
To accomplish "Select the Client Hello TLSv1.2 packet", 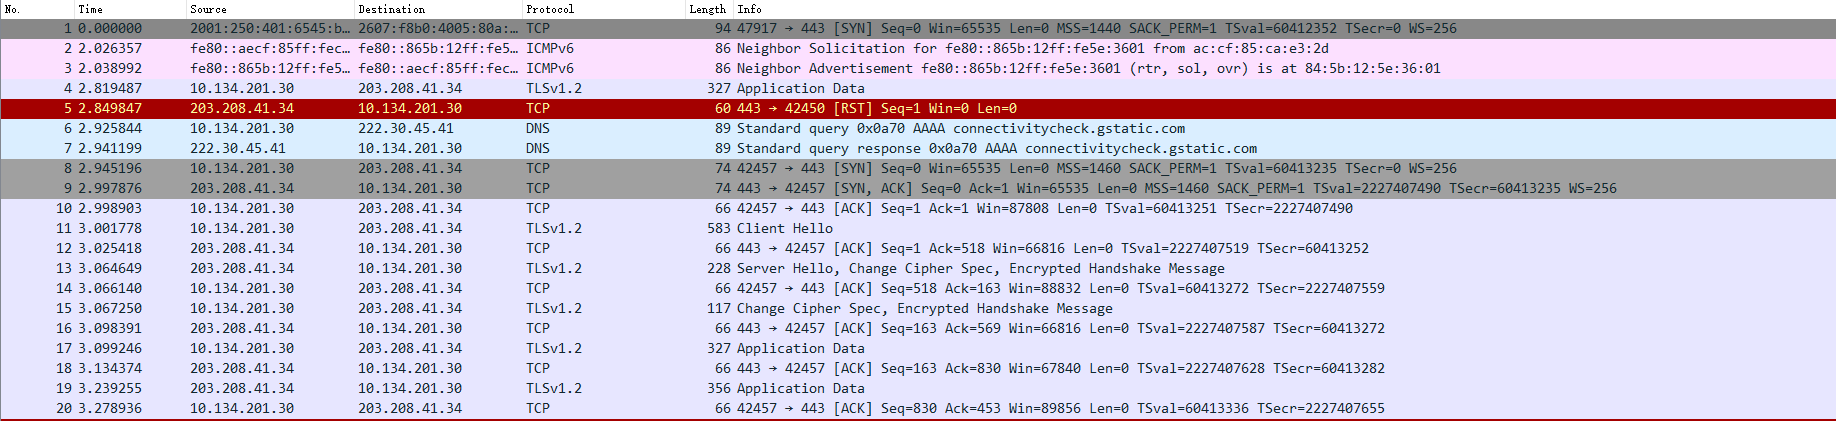I will click(x=918, y=228).
